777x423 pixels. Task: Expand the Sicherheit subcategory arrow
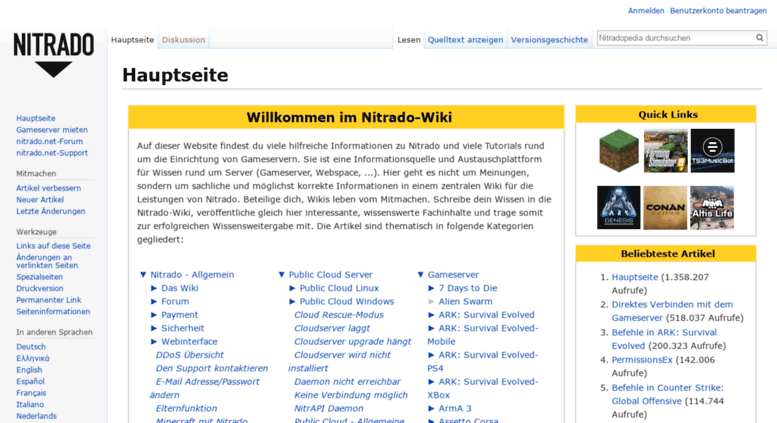[x=154, y=328]
